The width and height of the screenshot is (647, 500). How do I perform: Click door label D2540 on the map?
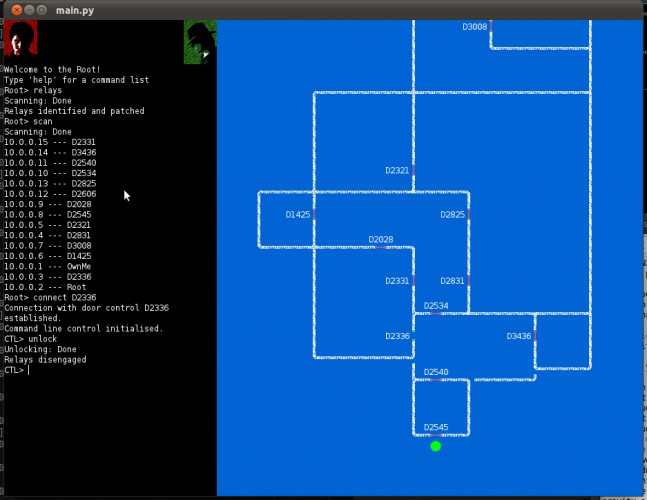tap(436, 372)
